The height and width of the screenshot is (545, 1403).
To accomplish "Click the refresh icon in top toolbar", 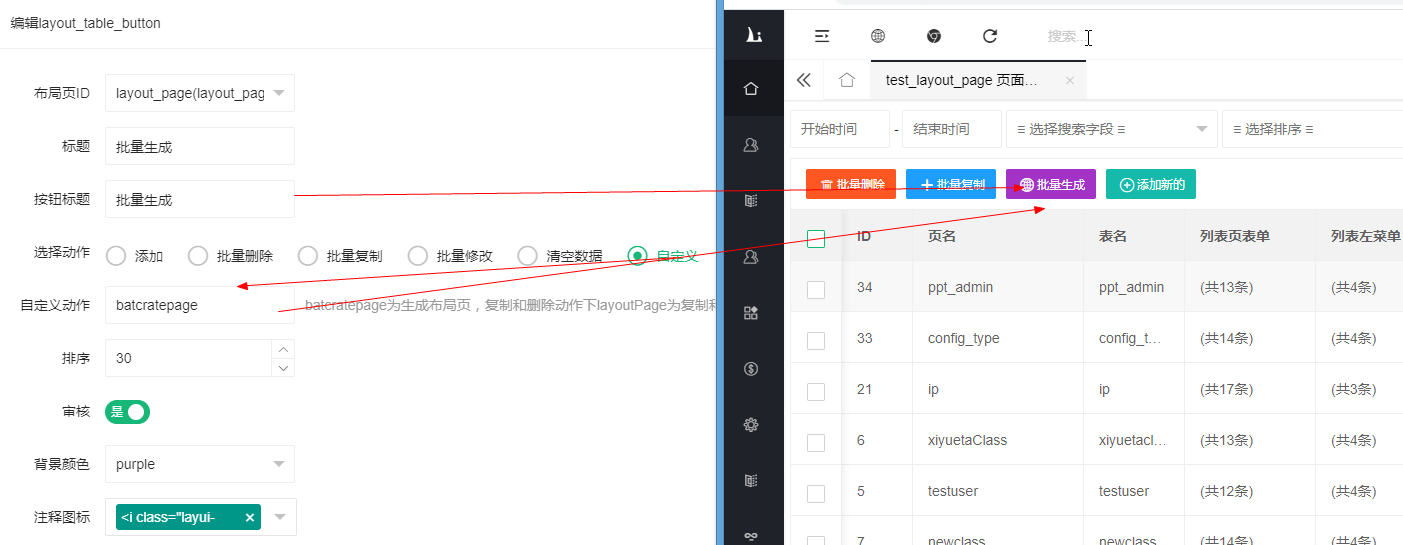I will pos(990,36).
